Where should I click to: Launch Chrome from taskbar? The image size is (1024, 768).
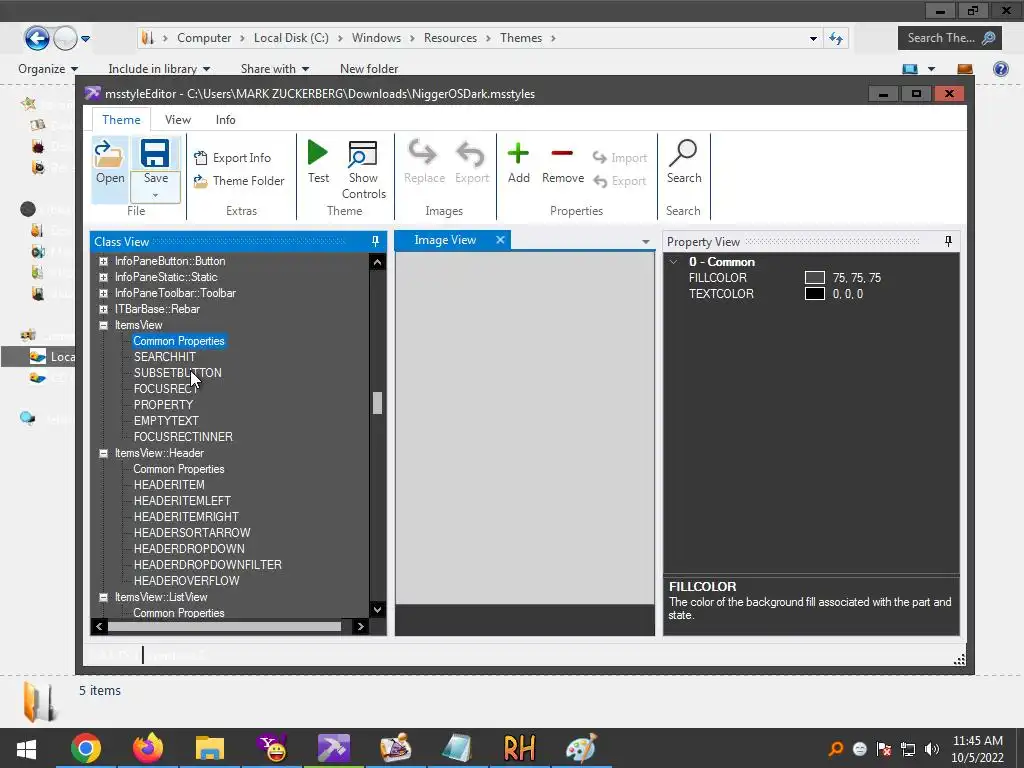coord(86,749)
